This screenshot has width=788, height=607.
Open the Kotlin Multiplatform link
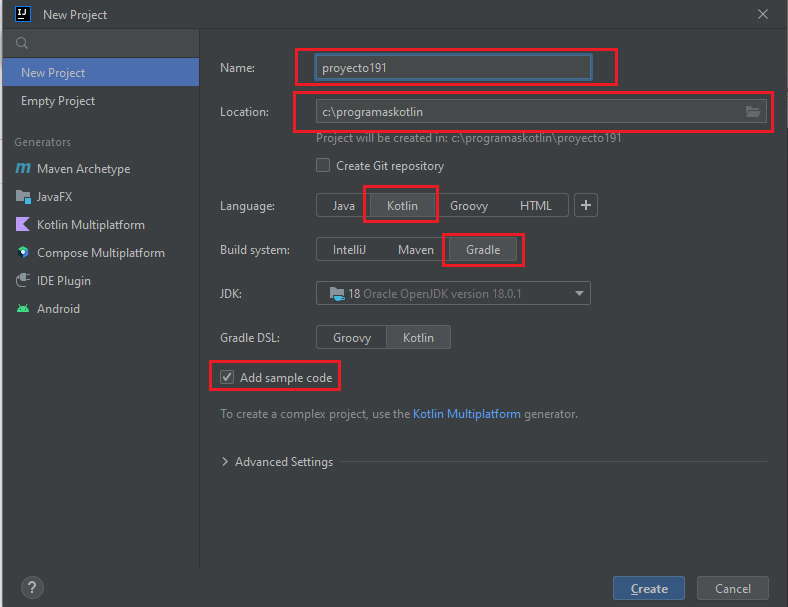click(466, 414)
